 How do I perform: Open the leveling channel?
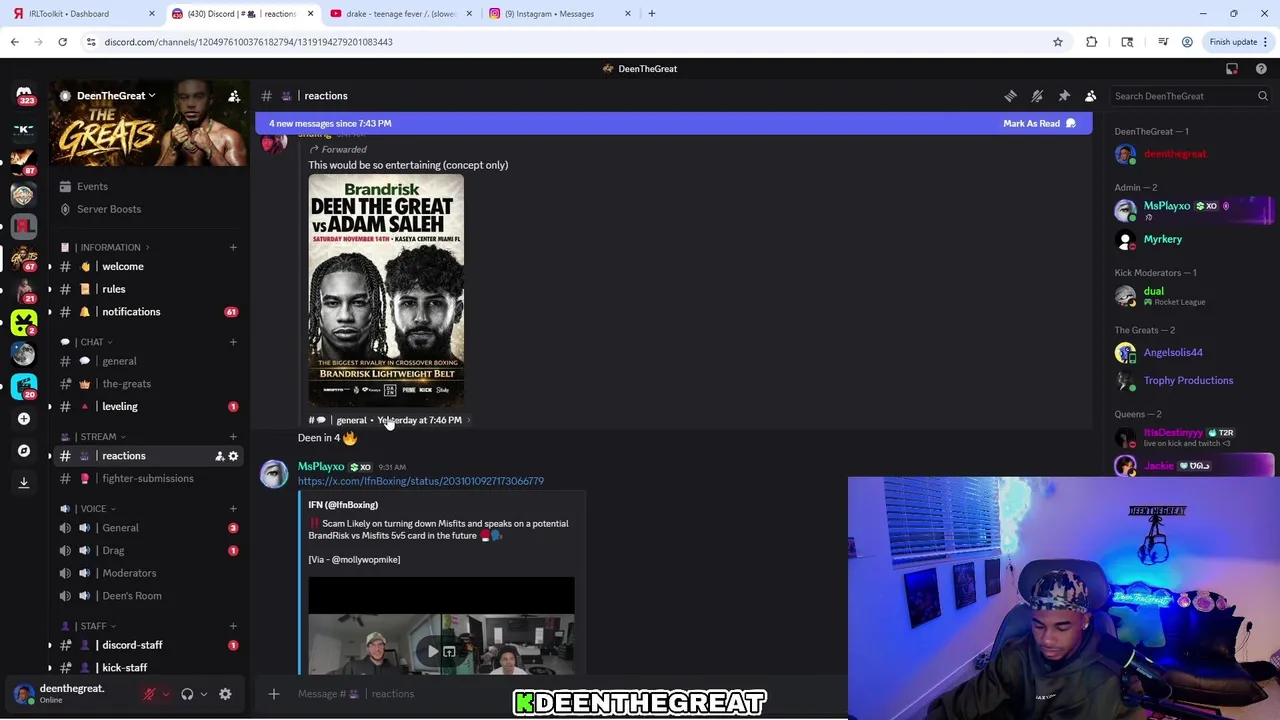(x=148, y=407)
